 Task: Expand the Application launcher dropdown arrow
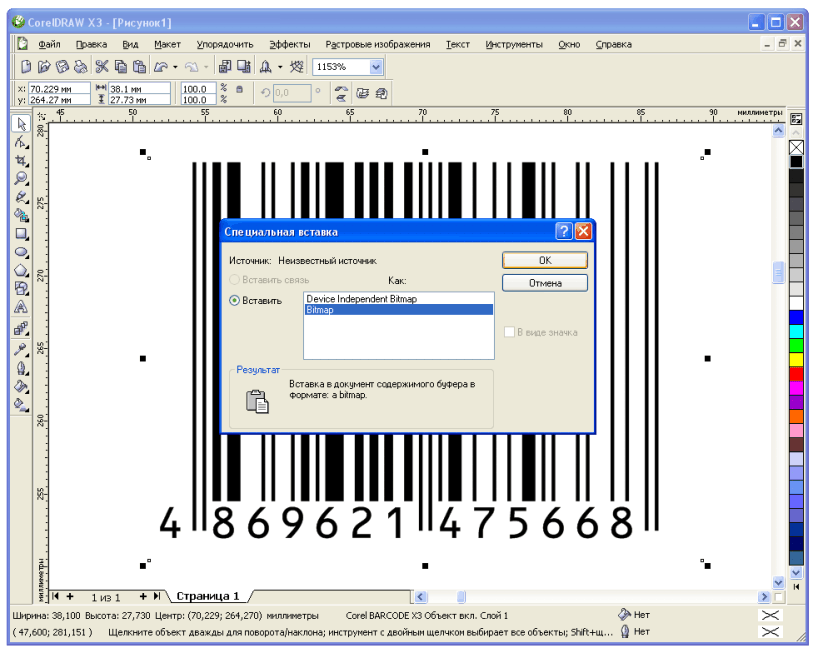pyautogui.click(x=280, y=67)
